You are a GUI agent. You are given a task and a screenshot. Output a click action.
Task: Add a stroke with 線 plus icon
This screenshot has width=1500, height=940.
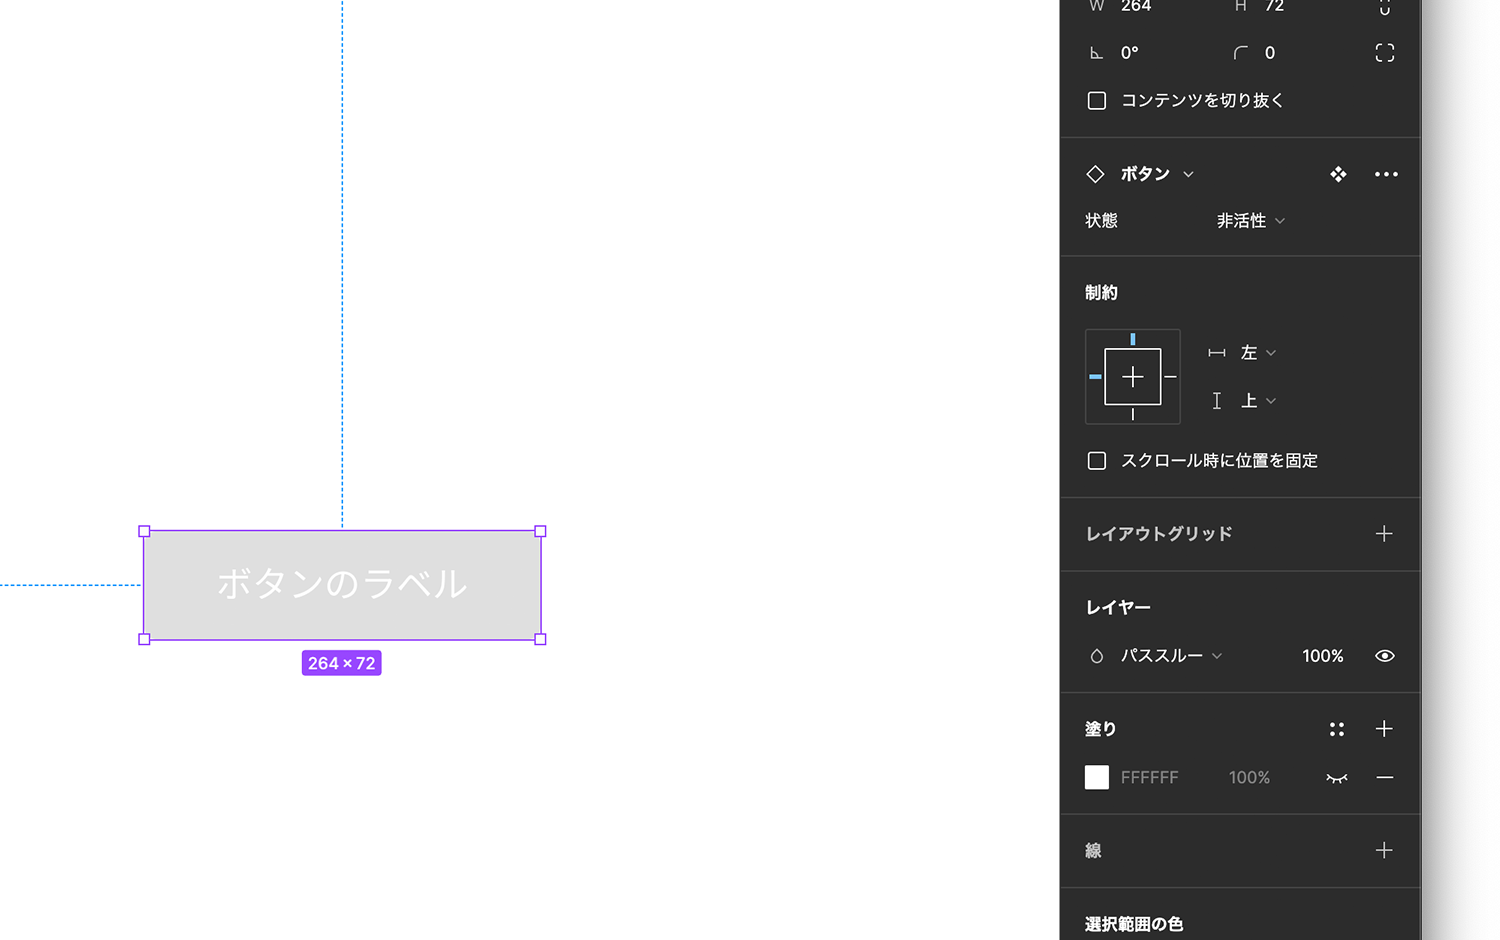tap(1384, 851)
